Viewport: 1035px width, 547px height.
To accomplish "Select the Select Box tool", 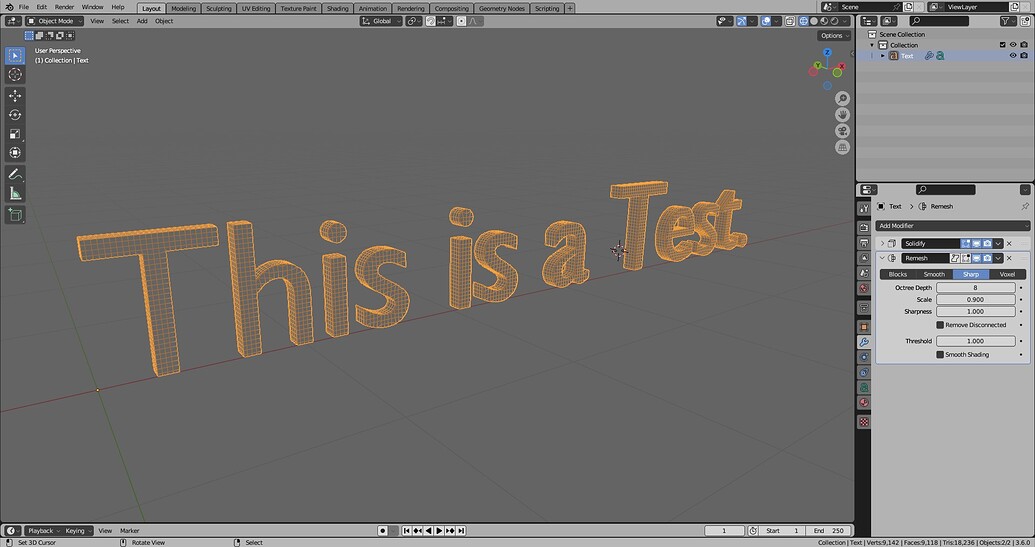I will (15, 55).
